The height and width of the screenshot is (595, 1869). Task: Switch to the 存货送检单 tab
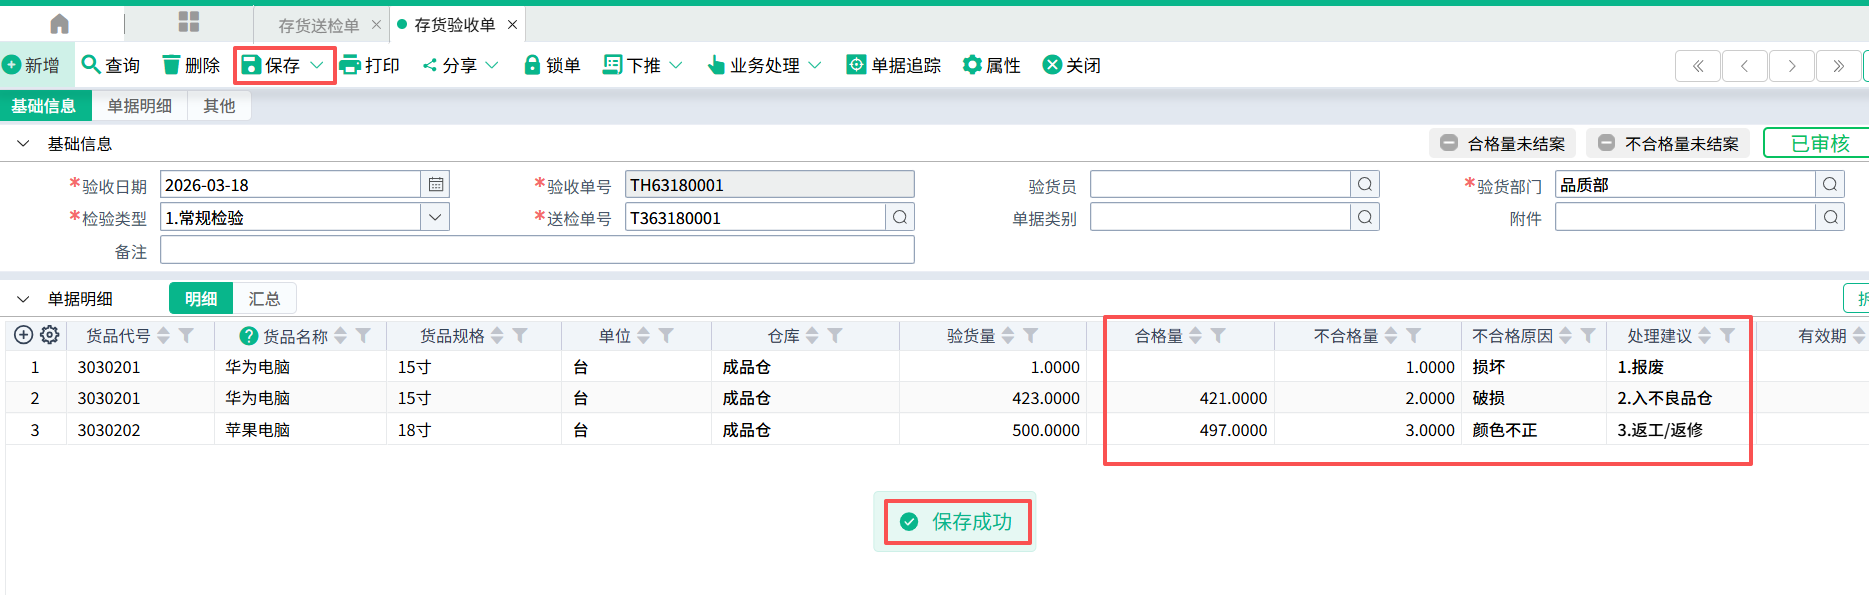(318, 25)
